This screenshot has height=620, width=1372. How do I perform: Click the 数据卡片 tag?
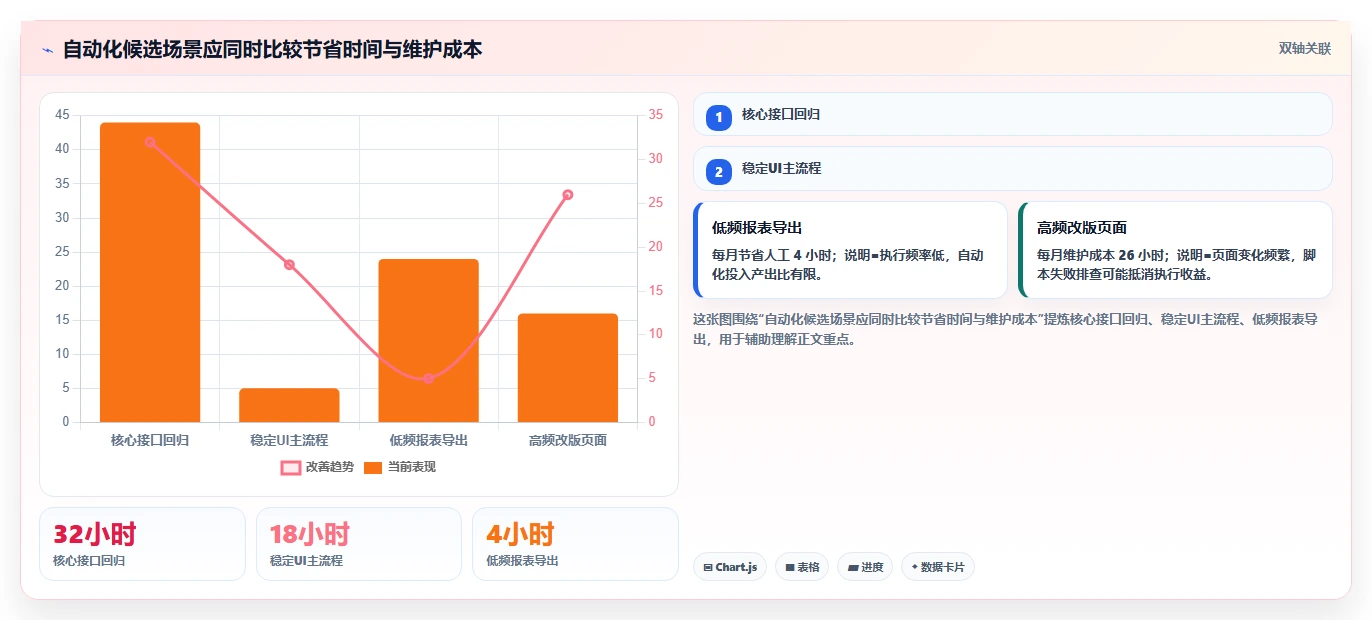938,567
